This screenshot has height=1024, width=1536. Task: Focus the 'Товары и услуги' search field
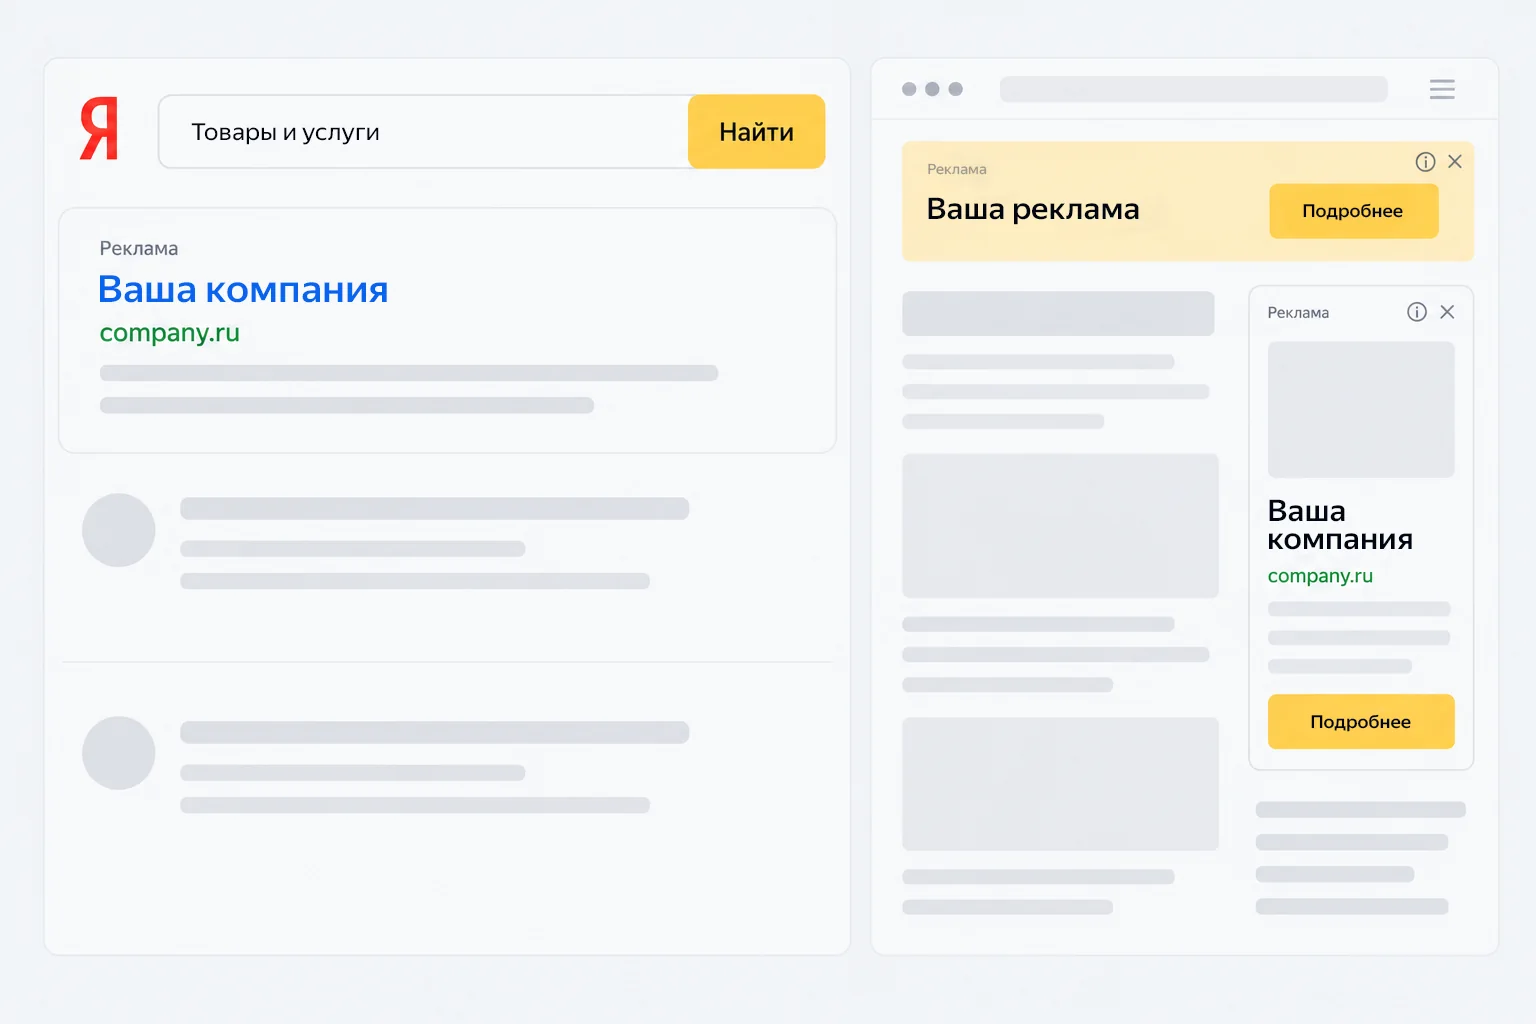[x=424, y=132]
